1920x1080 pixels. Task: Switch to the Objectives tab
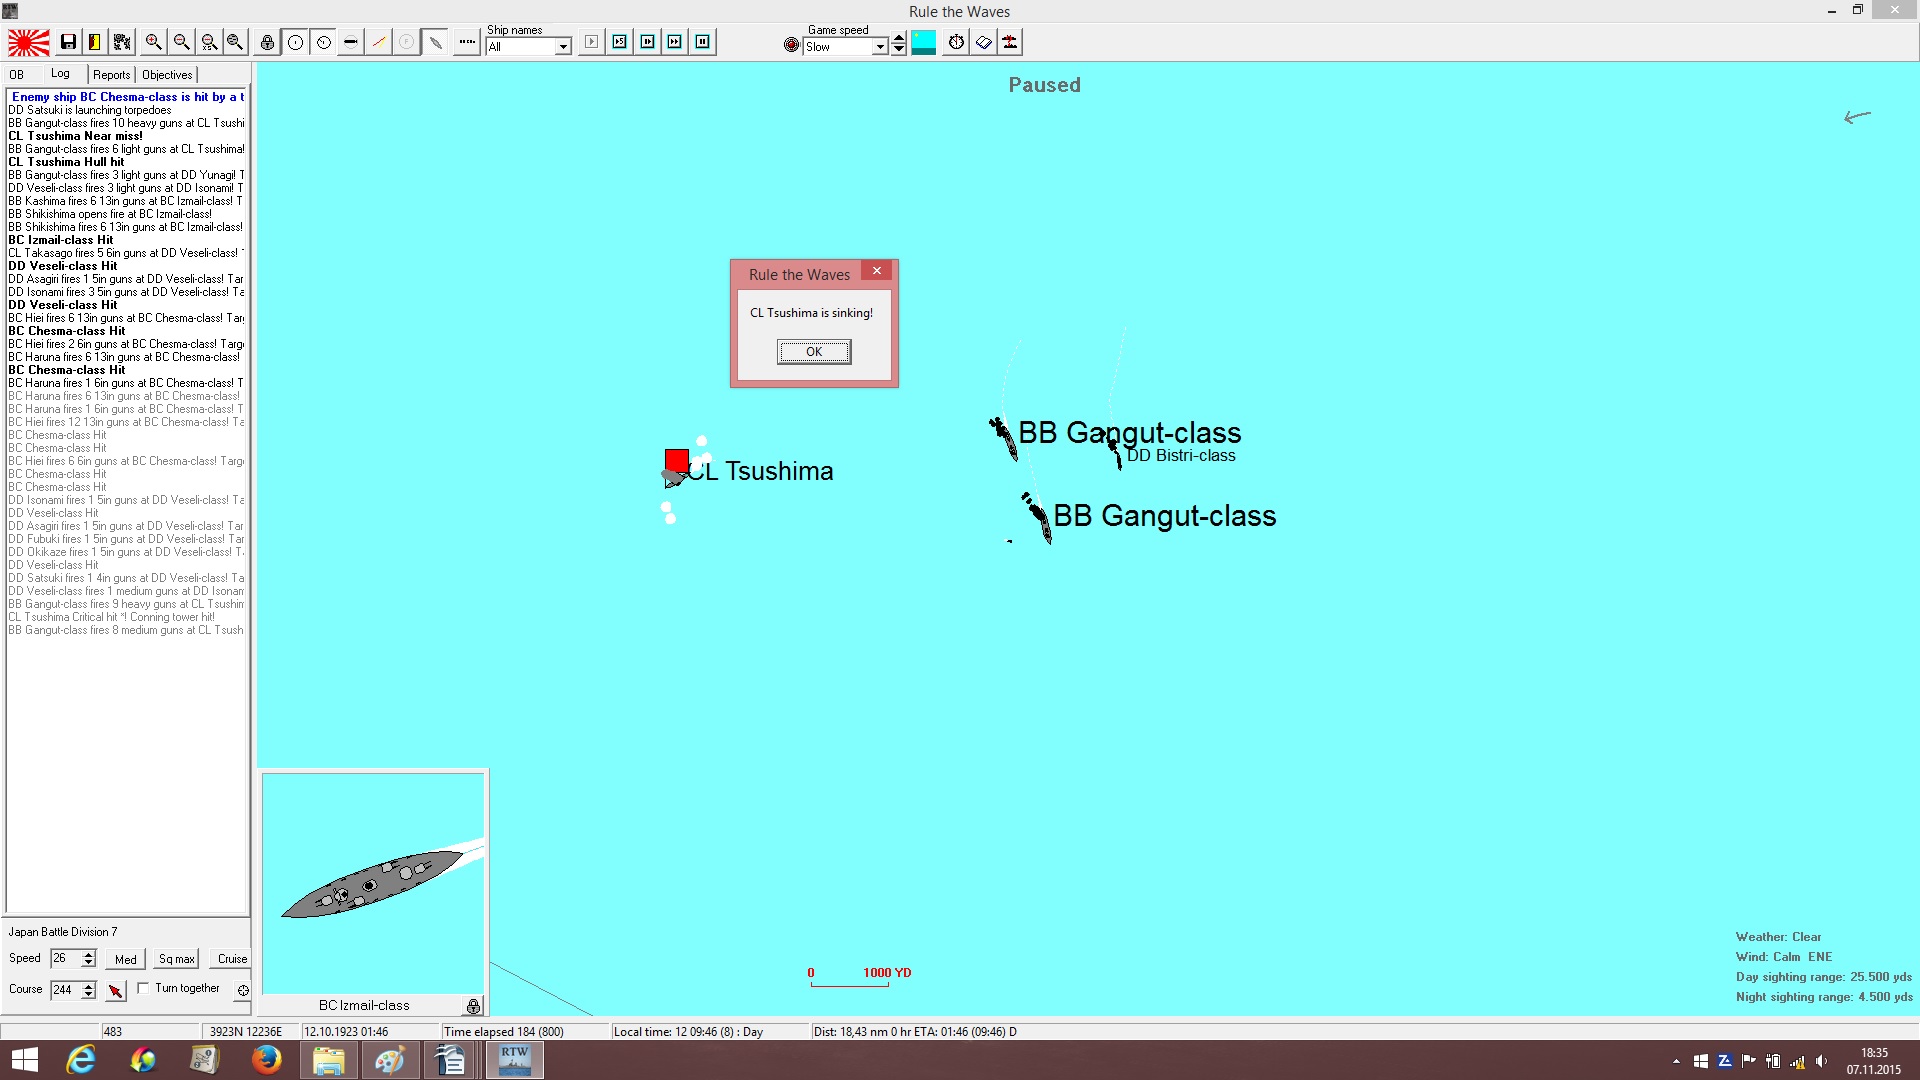167,75
